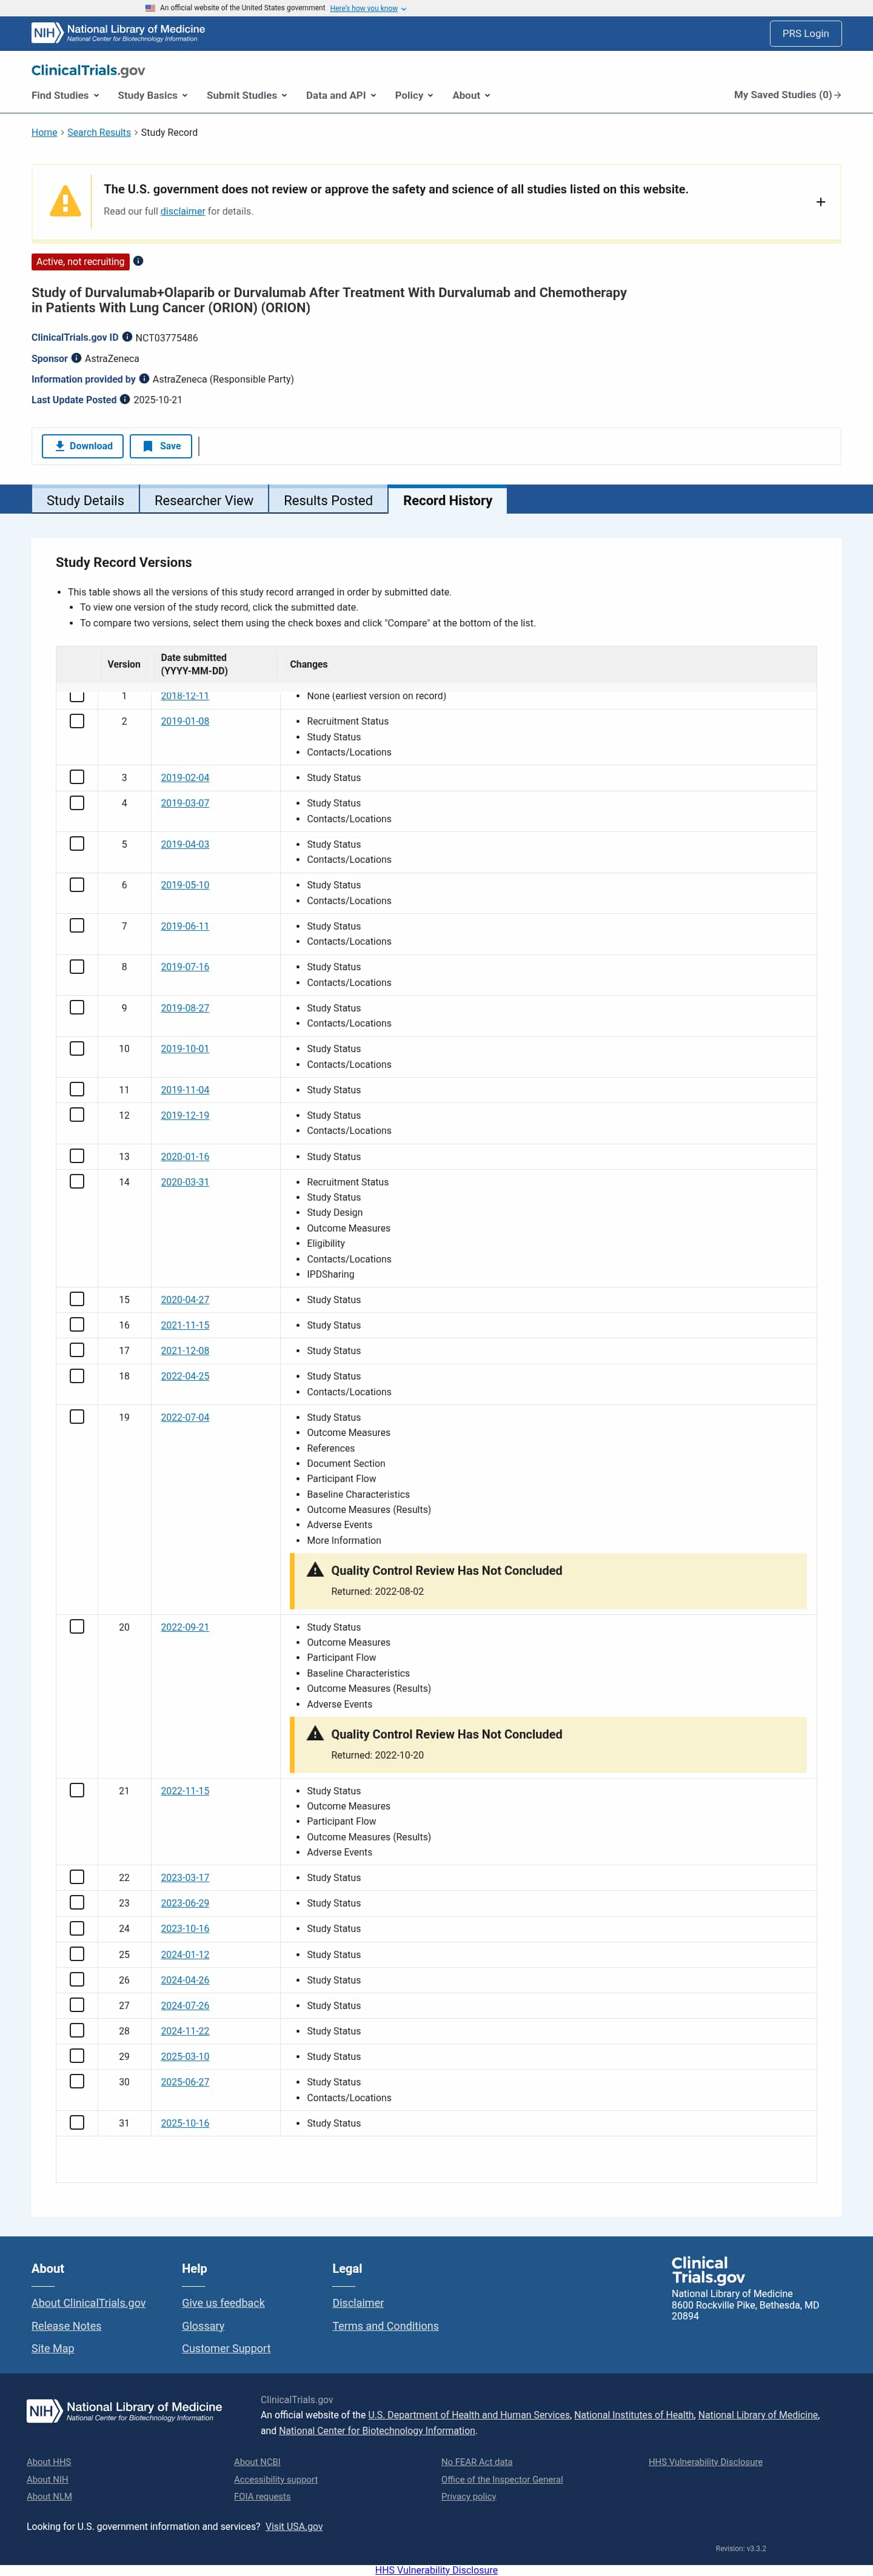Expand the About menu
The height and width of the screenshot is (2576, 873).
pyautogui.click(x=471, y=95)
